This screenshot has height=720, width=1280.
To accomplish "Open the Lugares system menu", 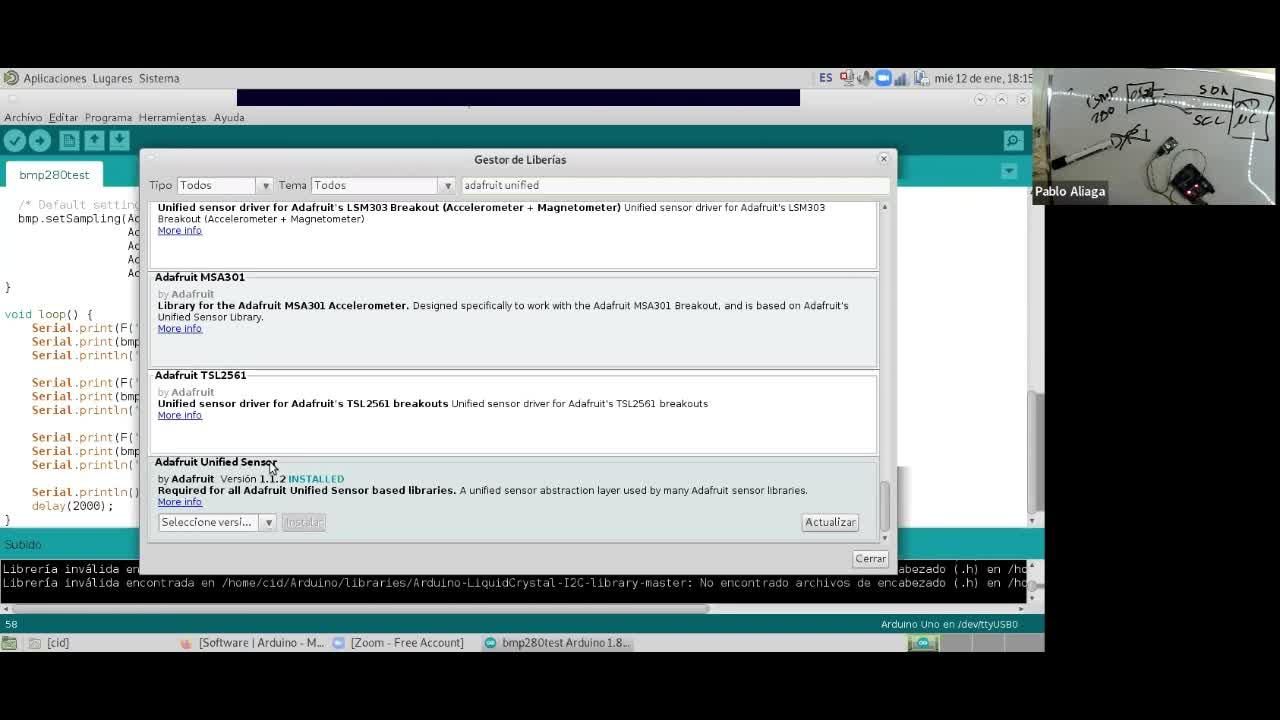I will tap(112, 78).
